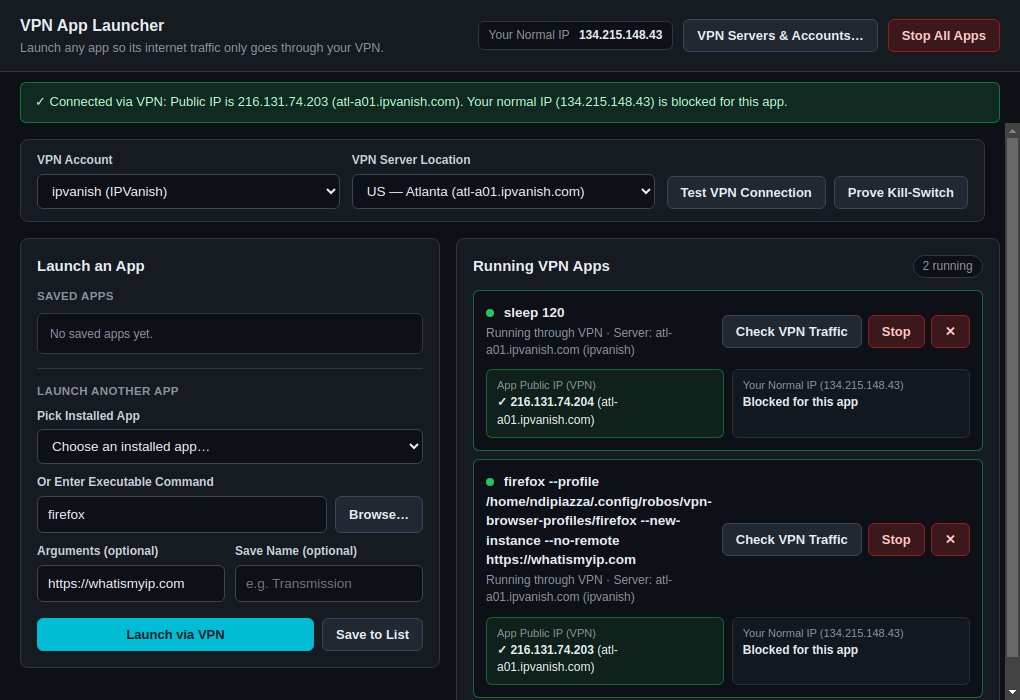The image size is (1020, 700).
Task: Open the VPN Account dropdown
Action: click(x=188, y=191)
